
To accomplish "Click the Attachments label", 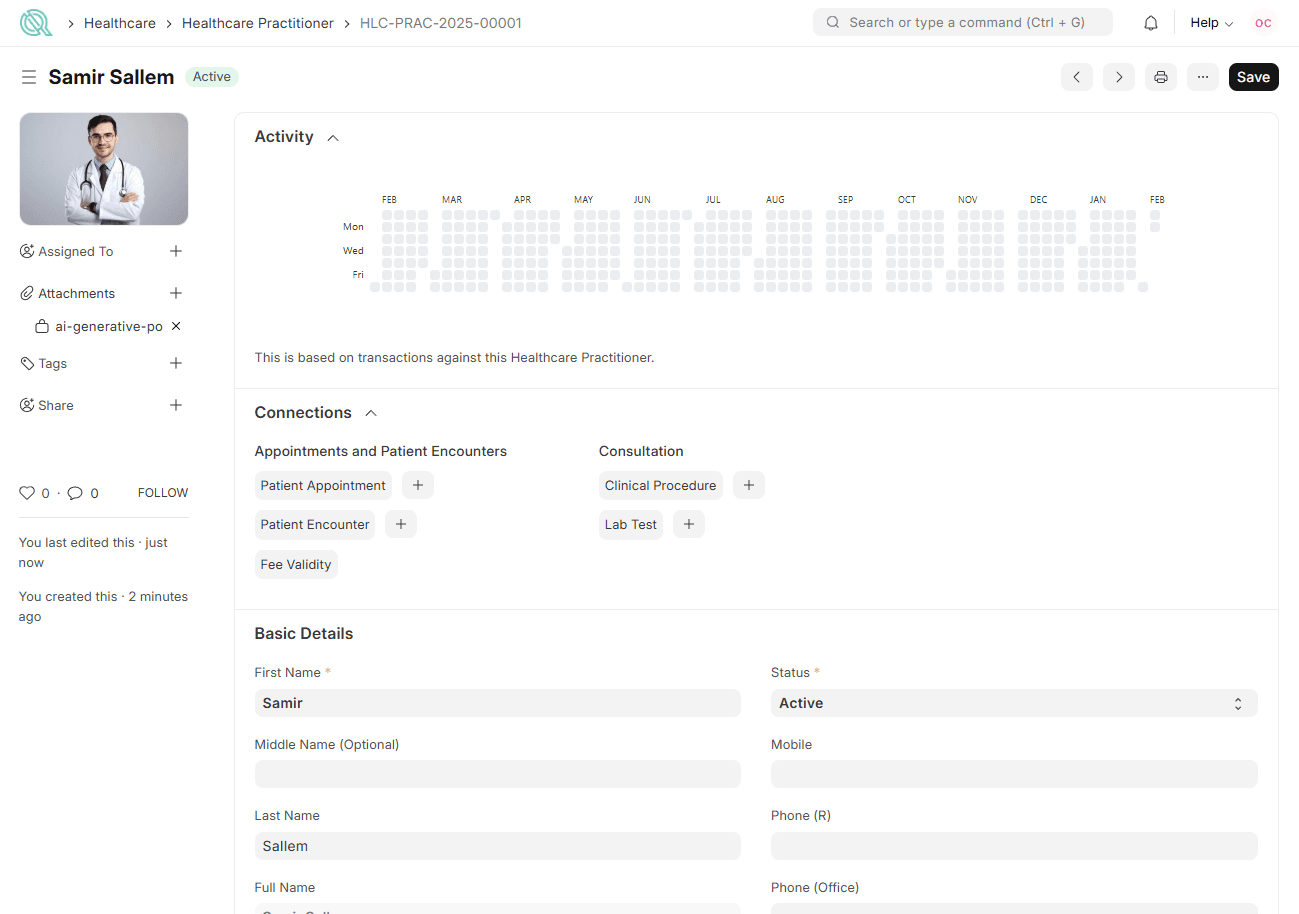I will click(77, 293).
